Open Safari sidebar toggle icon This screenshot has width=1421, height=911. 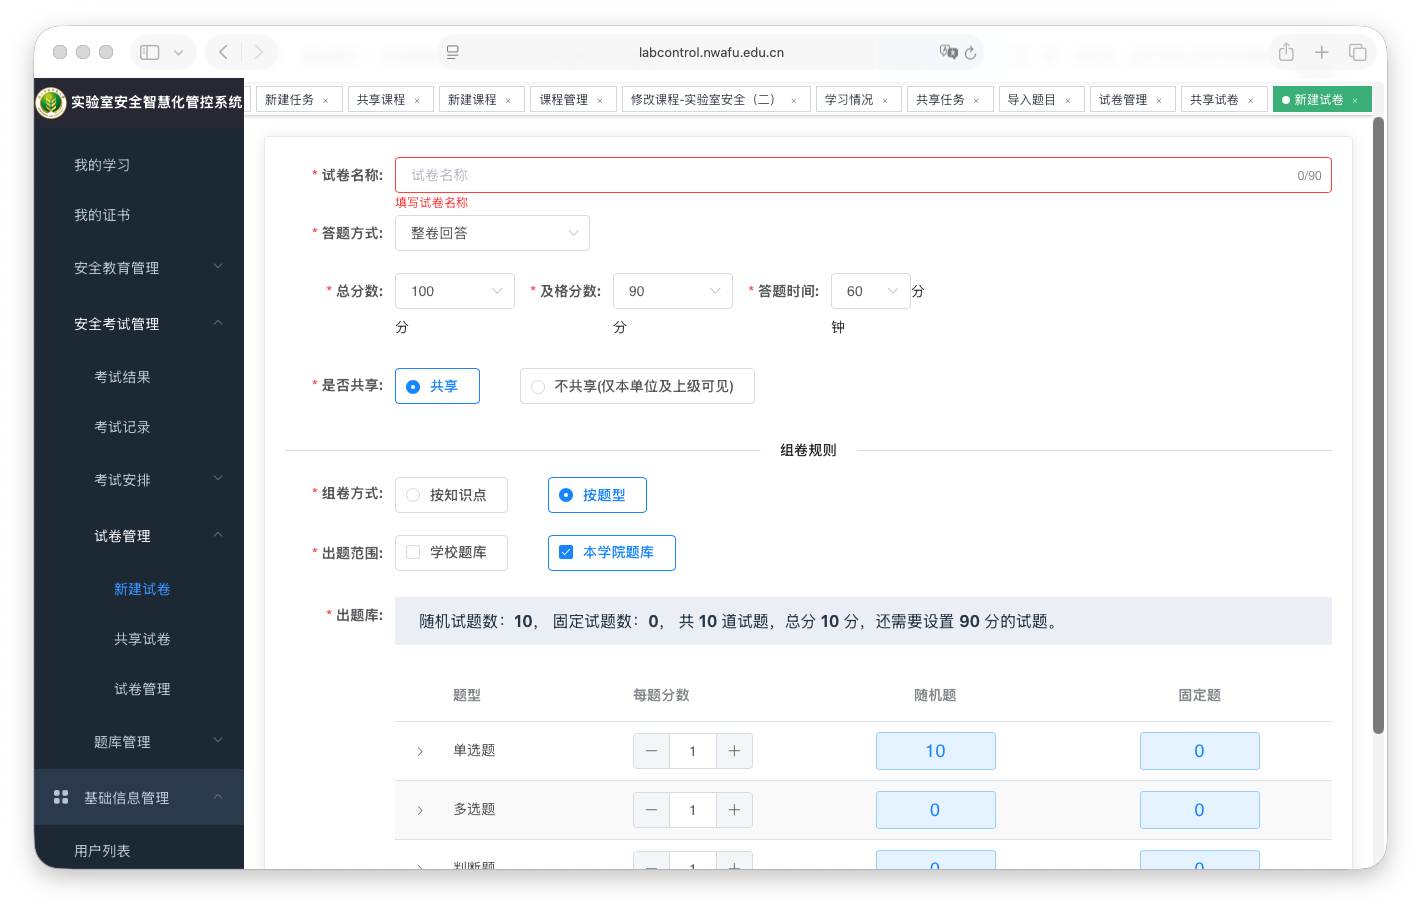150,52
